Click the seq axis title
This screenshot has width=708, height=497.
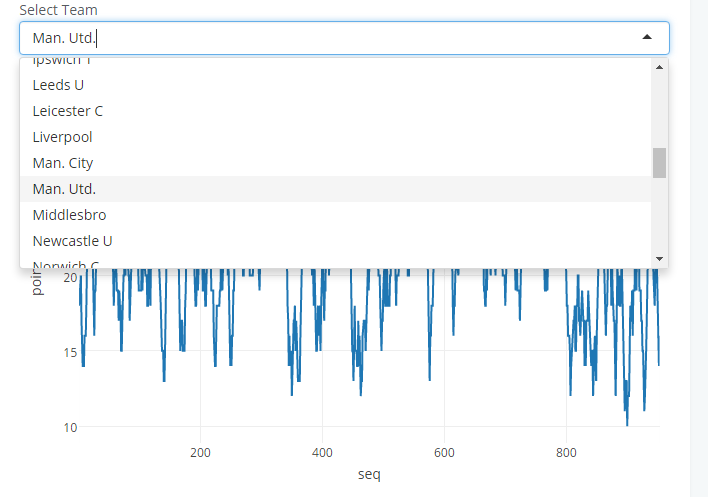pos(369,474)
